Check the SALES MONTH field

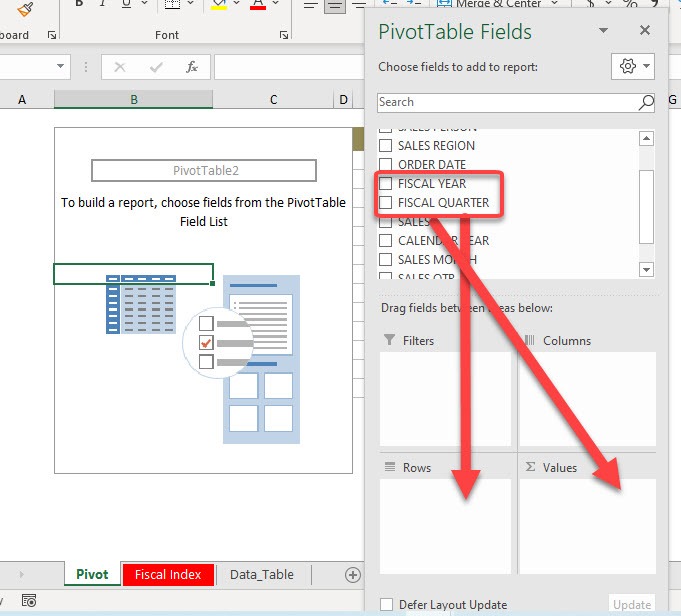click(x=386, y=259)
